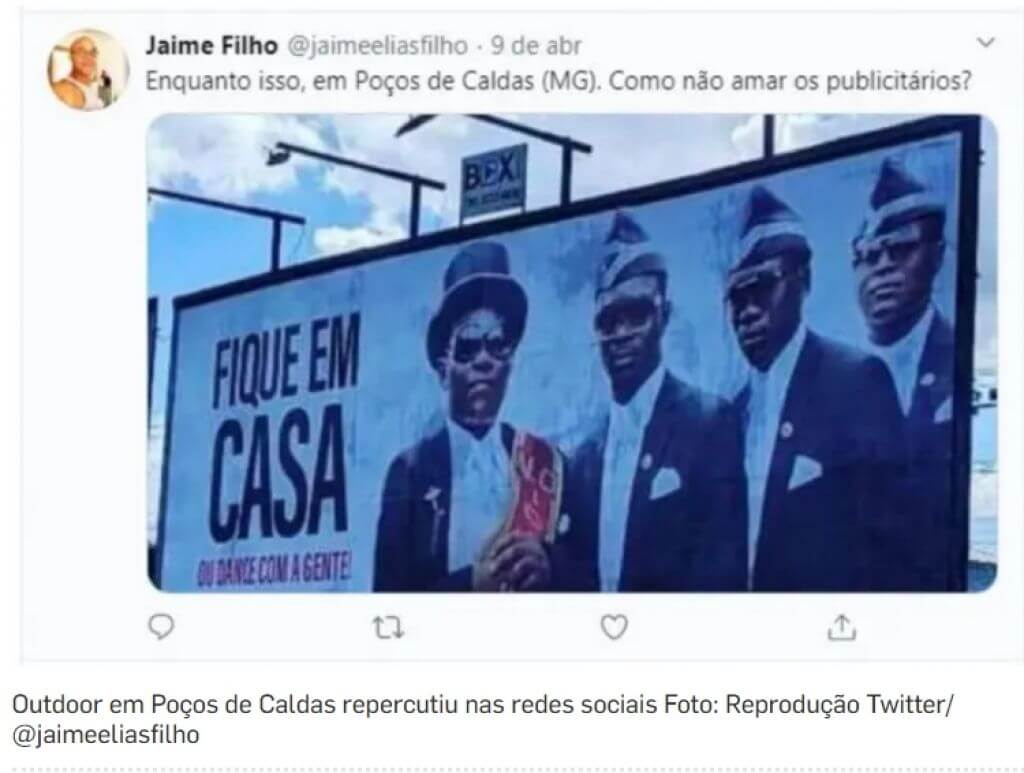This screenshot has height=773, width=1024.
Task: Click the reply speech bubble icon
Action: click(x=161, y=627)
